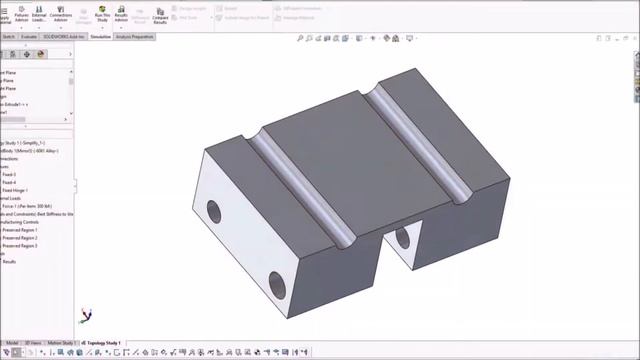
Task: Open the ConfigurationManager tab icon
Action: [13, 54]
